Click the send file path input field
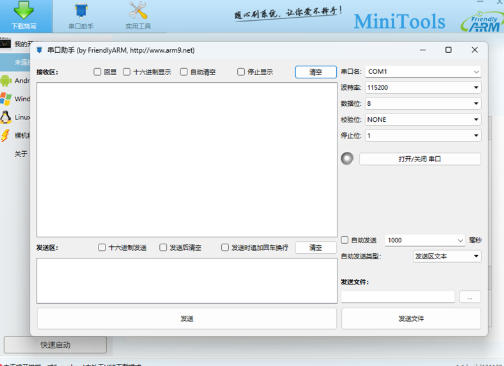504x366 pixels. pyautogui.click(x=398, y=297)
